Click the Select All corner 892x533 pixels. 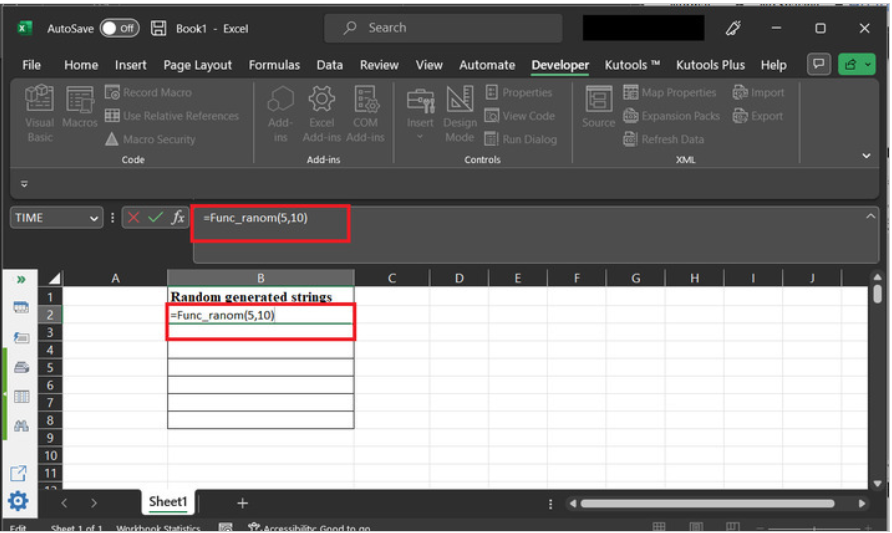tap(52, 278)
